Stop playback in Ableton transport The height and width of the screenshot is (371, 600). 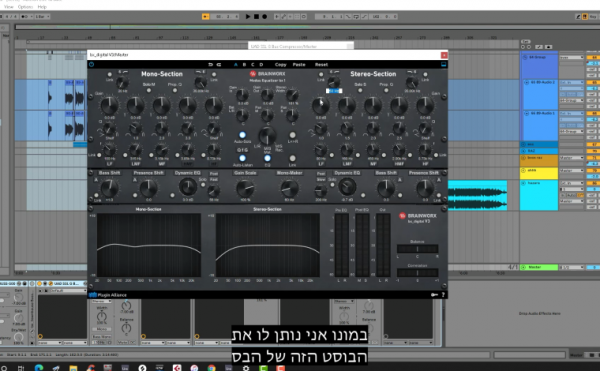(x=256, y=16)
